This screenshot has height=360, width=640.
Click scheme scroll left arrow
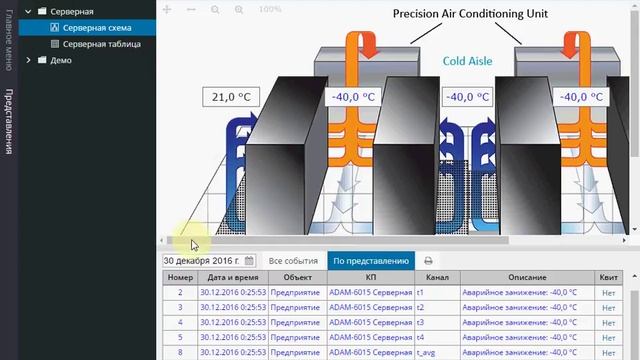pyautogui.click(x=162, y=240)
